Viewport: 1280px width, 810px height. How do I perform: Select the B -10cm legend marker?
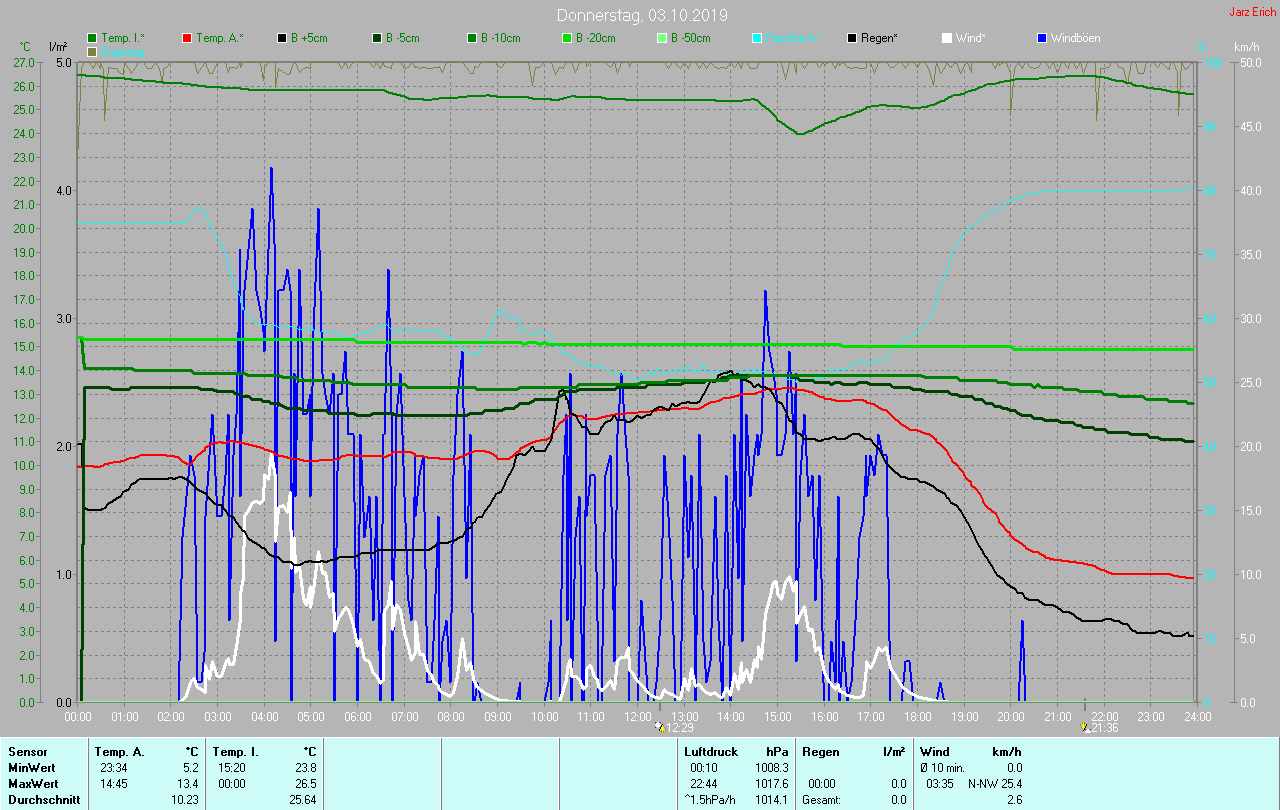[x=472, y=38]
